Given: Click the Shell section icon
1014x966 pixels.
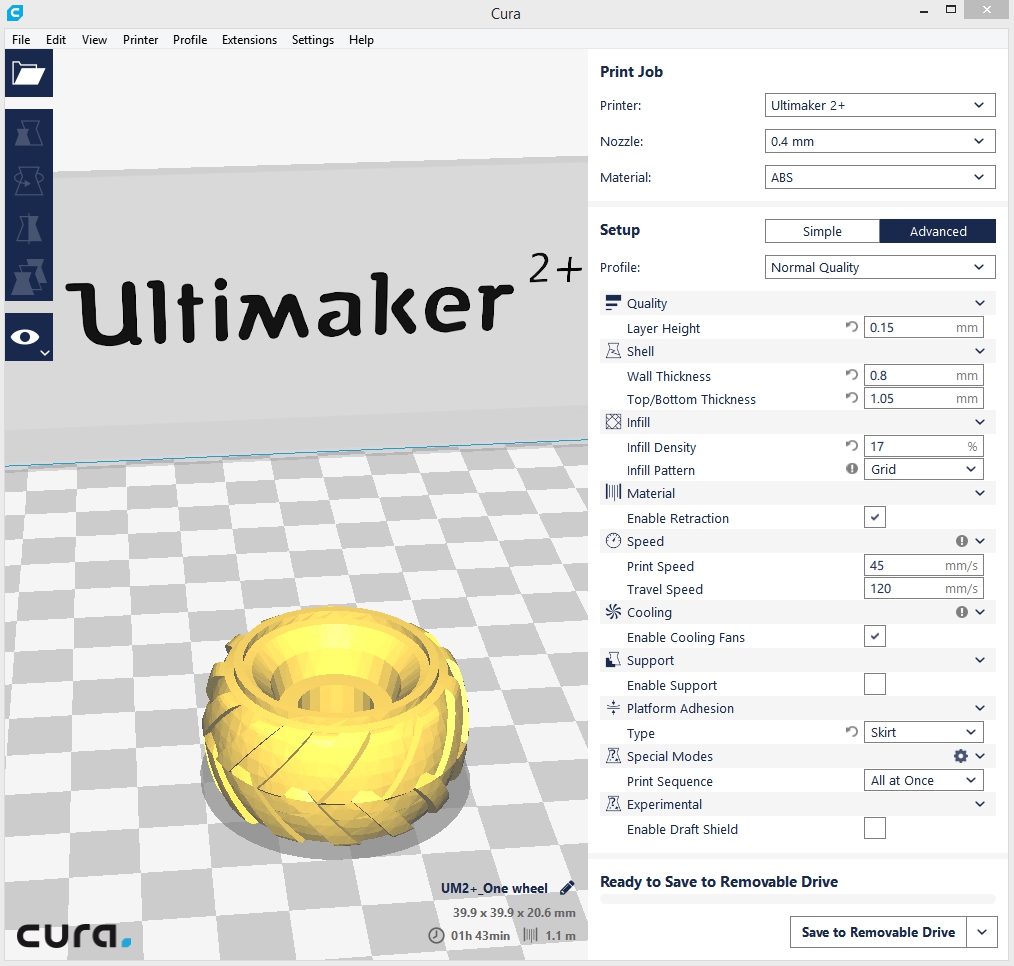Looking at the screenshot, I should click(x=612, y=350).
